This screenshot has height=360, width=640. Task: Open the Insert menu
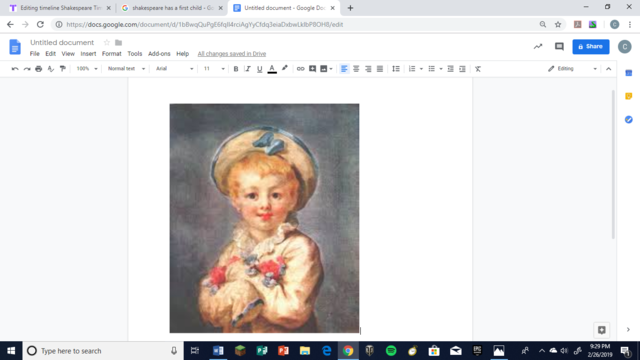tap(88, 53)
